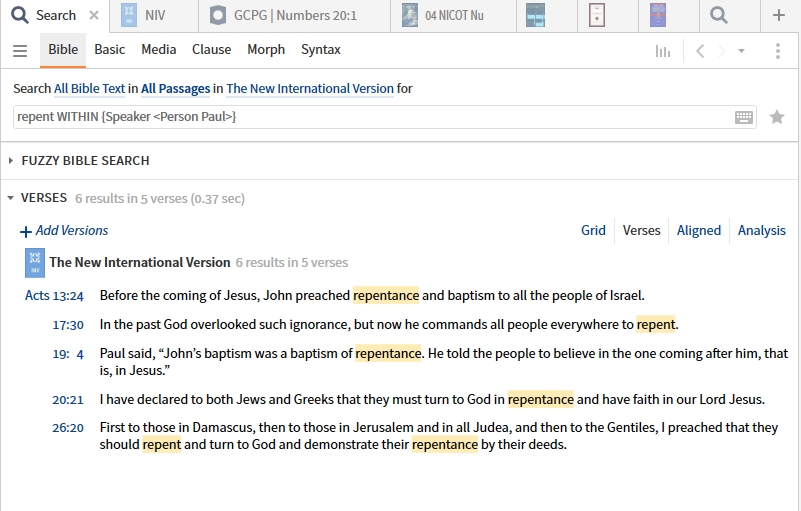The height and width of the screenshot is (511, 801).
Task: Click highlighted 'repentance' in verse 19:4
Action: 388,354
